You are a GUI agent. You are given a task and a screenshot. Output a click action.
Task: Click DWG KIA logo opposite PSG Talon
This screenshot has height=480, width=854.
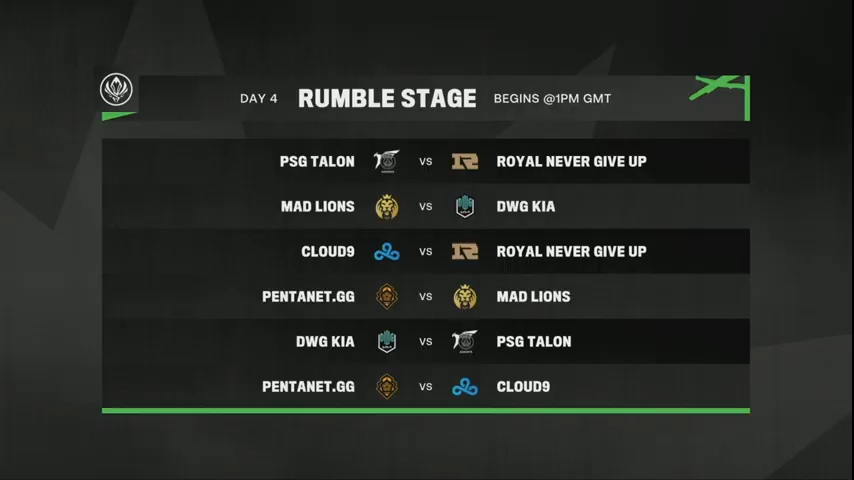click(x=386, y=341)
